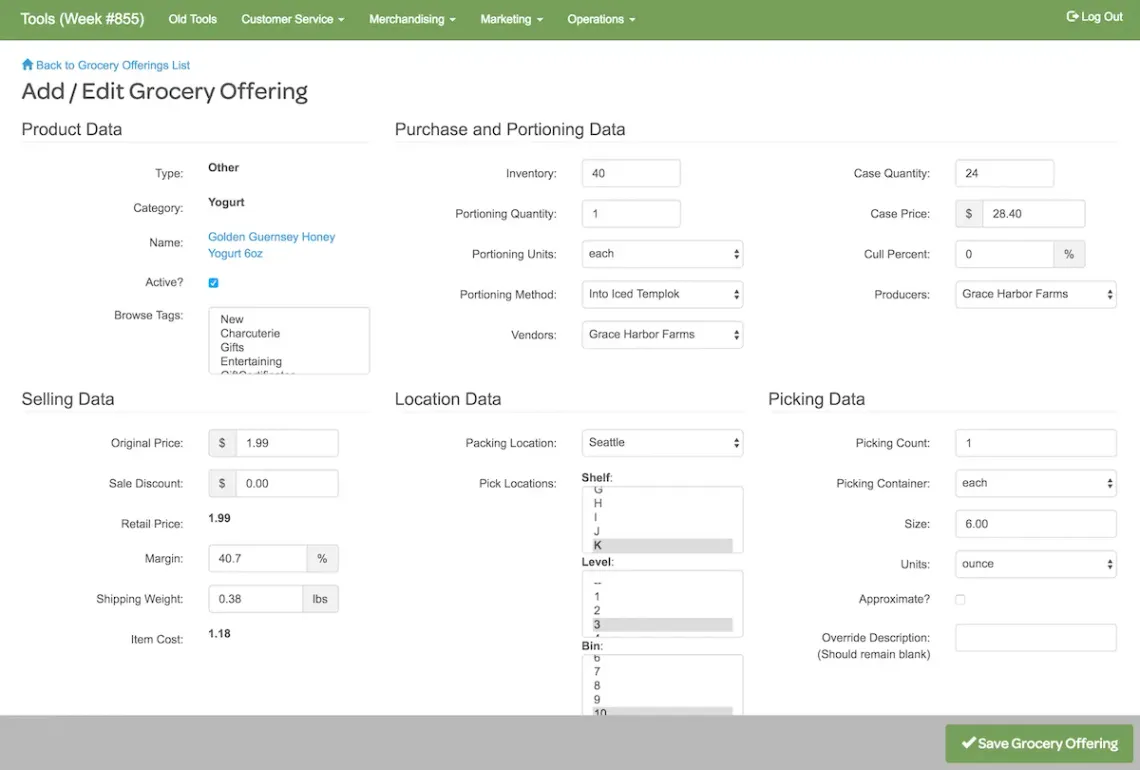Click the Case Quantity field
The height and width of the screenshot is (770, 1140).
click(x=1004, y=173)
